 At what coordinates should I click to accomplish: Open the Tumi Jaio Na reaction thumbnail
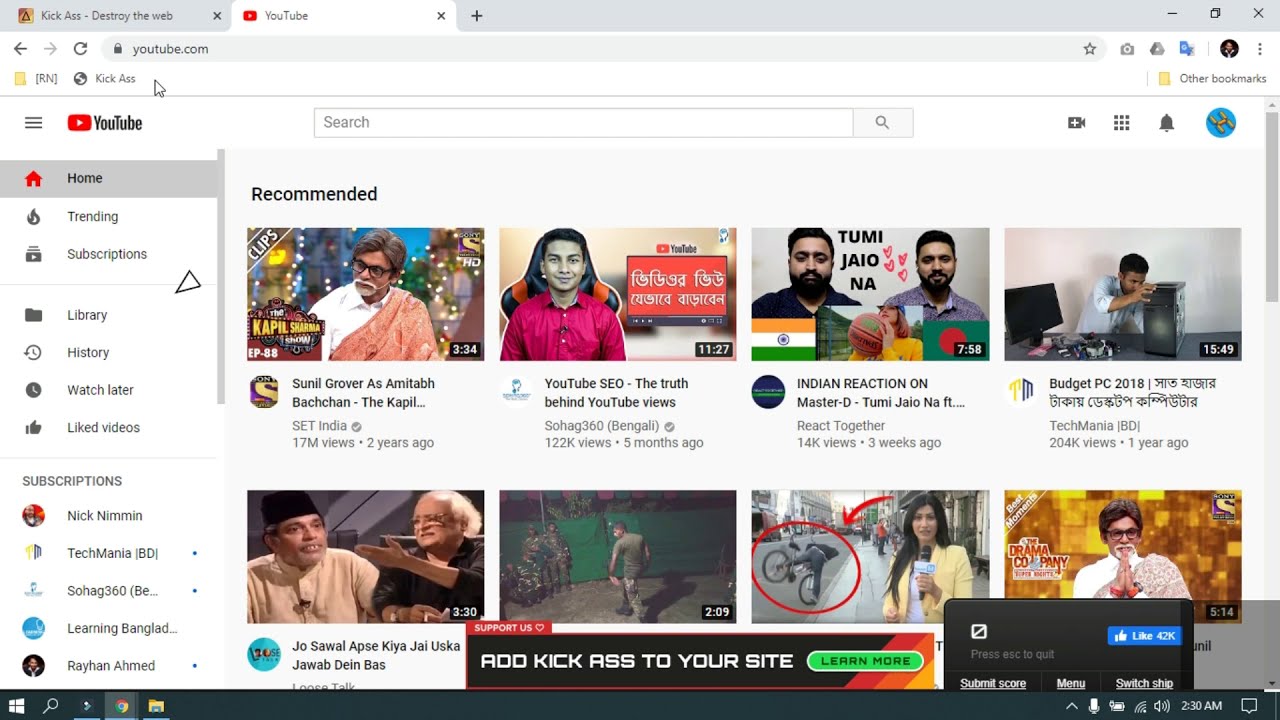click(x=870, y=294)
